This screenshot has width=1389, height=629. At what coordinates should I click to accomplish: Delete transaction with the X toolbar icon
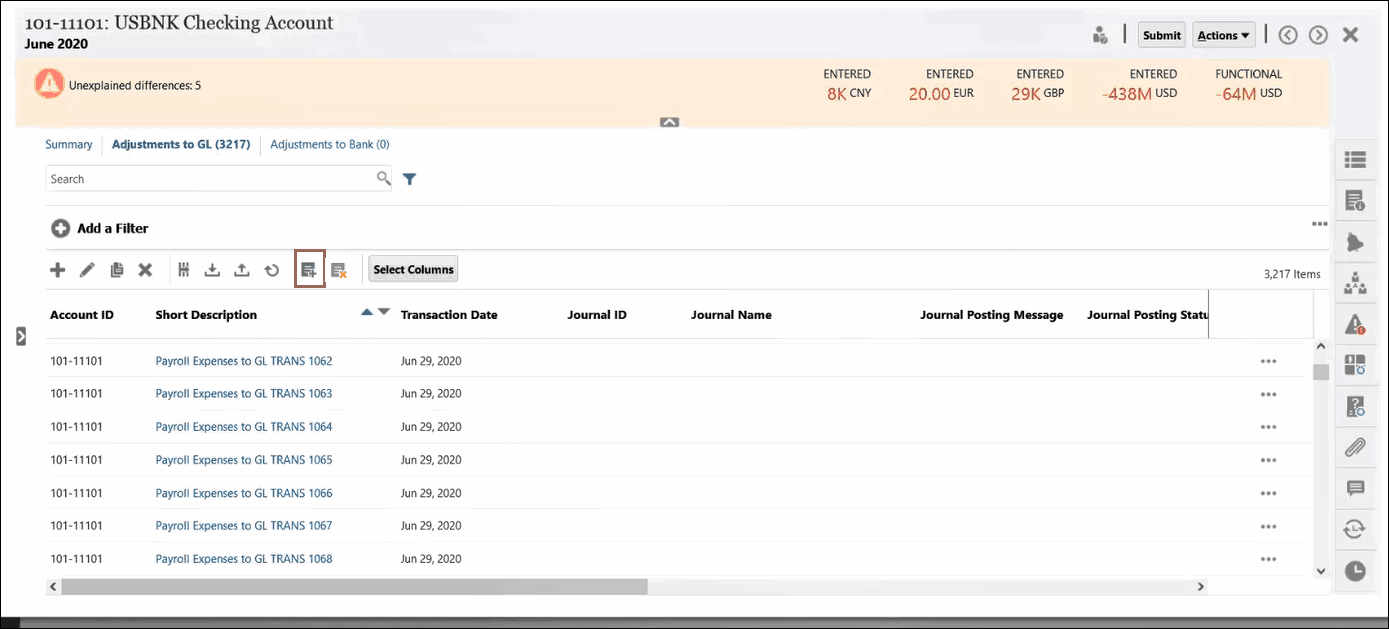[145, 270]
